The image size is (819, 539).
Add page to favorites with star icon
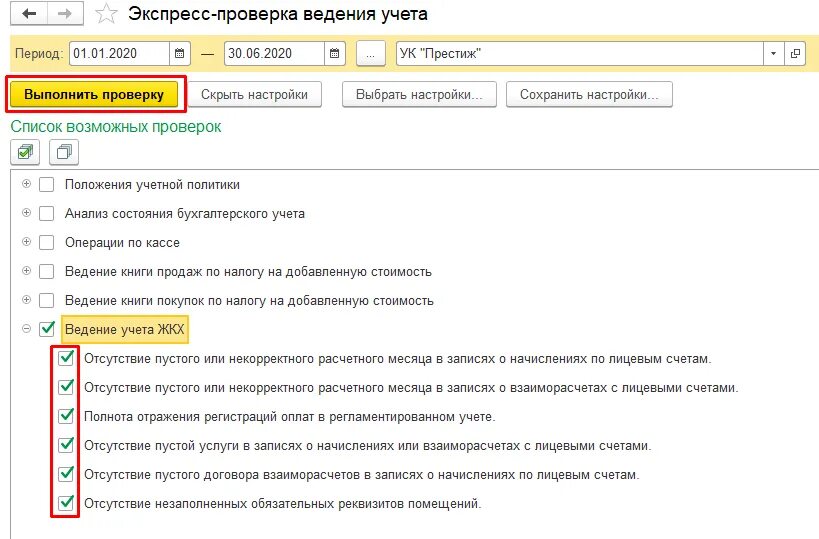coord(106,14)
